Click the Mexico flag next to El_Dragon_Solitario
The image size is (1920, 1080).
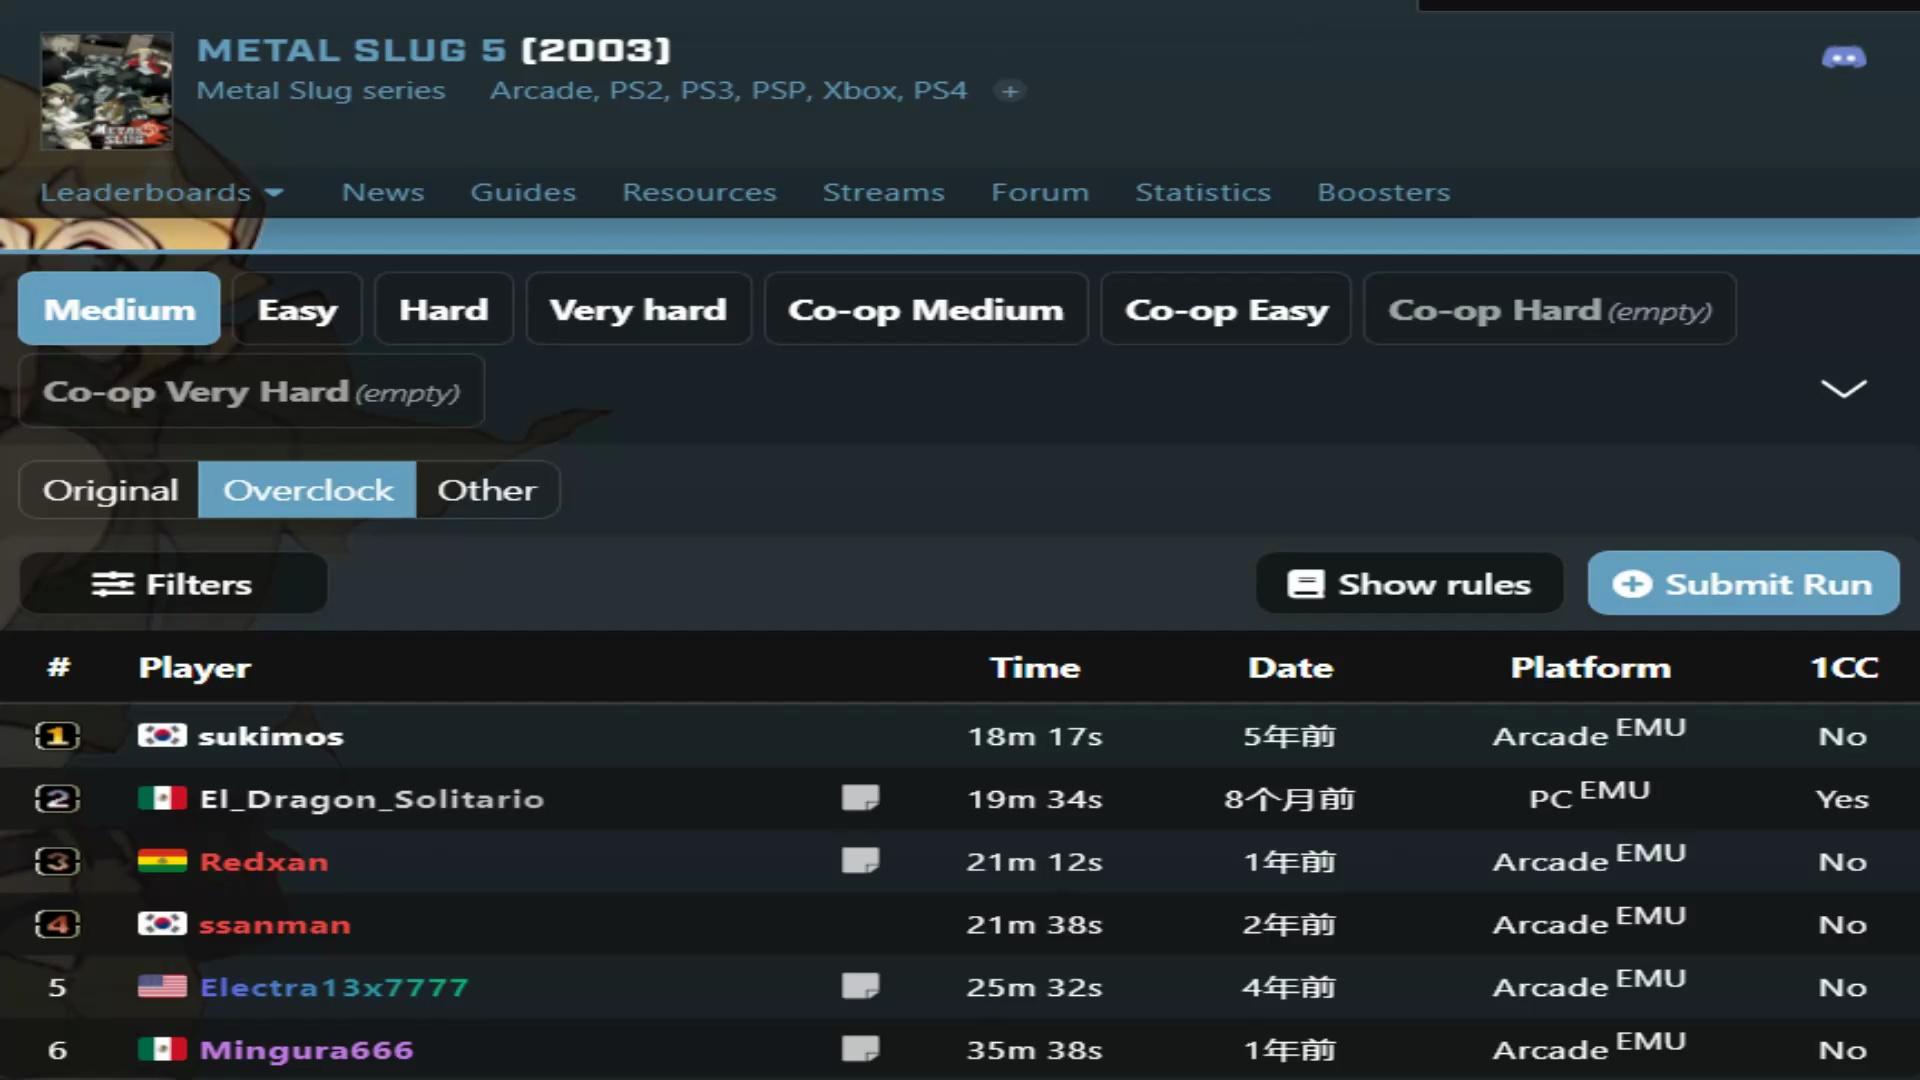pyautogui.click(x=162, y=798)
